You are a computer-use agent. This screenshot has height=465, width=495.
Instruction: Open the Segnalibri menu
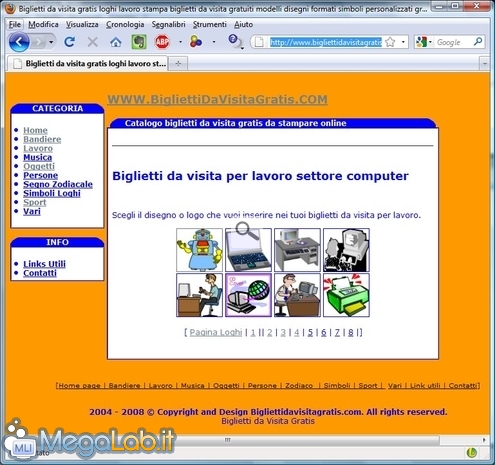tap(168, 24)
